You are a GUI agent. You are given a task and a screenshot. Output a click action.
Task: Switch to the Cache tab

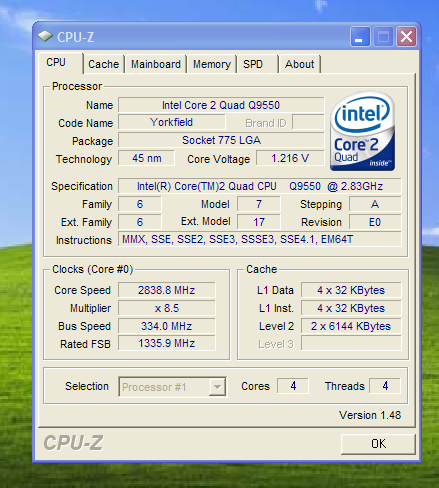pyautogui.click(x=104, y=64)
